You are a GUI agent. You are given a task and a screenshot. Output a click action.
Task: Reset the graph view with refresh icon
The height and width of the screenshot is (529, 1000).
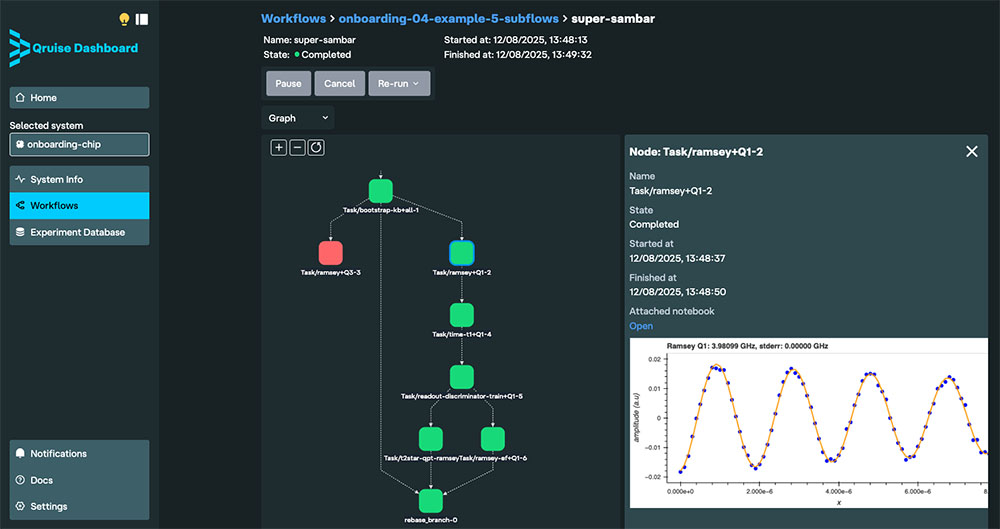[316, 148]
